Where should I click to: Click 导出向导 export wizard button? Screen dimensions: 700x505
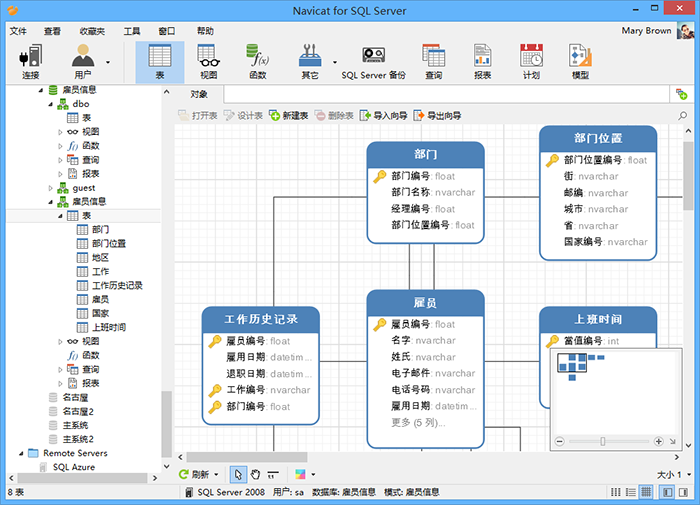(438, 116)
